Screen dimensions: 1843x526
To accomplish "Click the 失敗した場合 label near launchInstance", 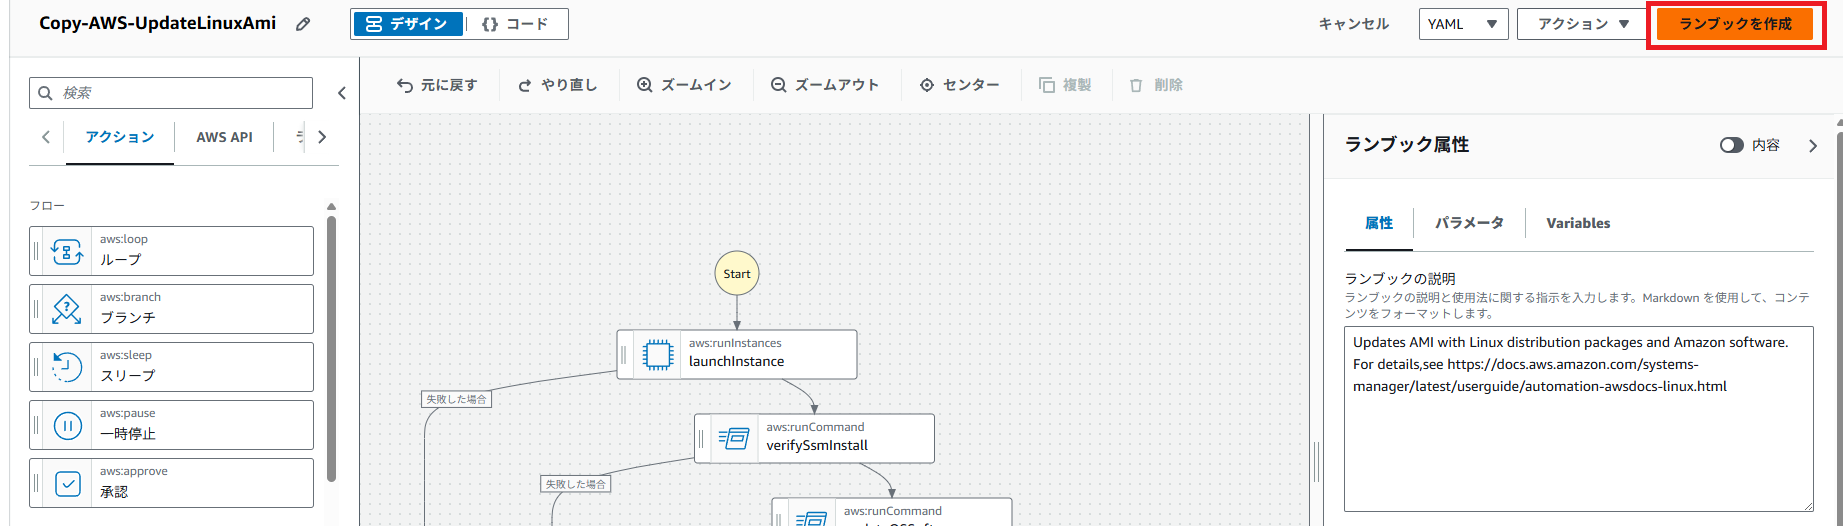I will [x=456, y=399].
